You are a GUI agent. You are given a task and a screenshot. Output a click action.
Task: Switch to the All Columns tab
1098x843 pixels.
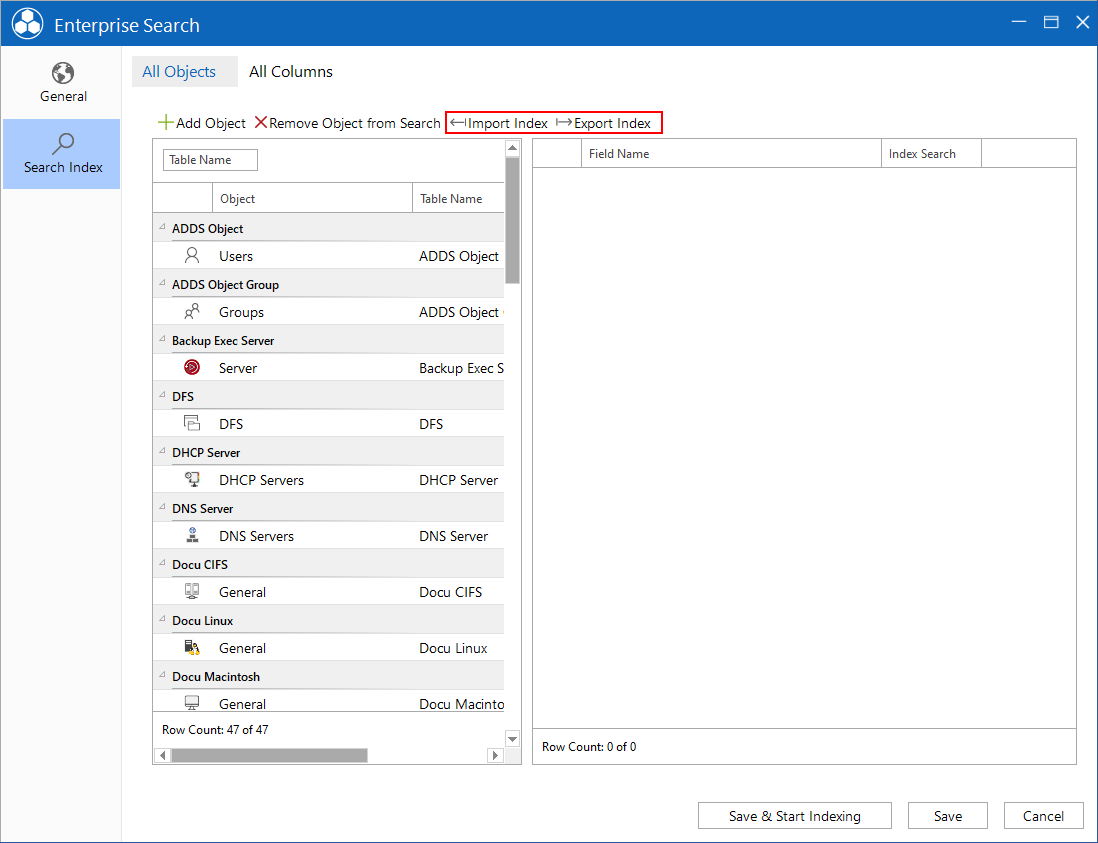pyautogui.click(x=291, y=71)
